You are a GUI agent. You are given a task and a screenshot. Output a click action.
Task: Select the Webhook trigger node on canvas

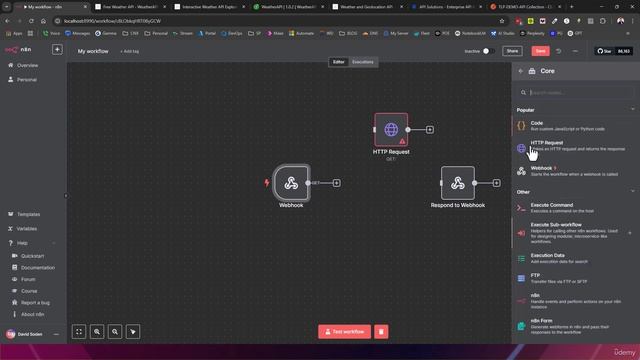tap(291, 183)
